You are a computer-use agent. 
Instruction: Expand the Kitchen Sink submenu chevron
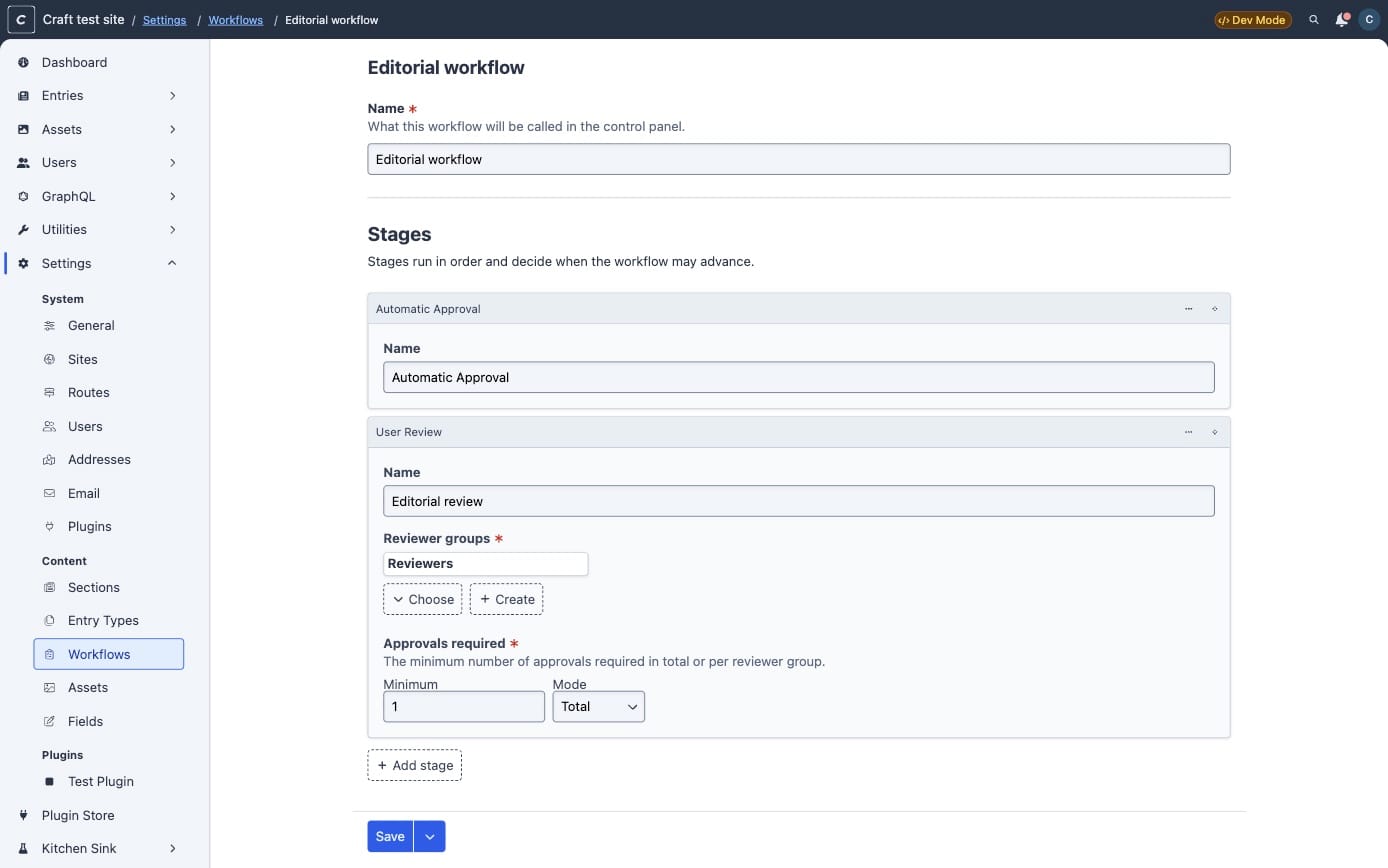(173, 849)
